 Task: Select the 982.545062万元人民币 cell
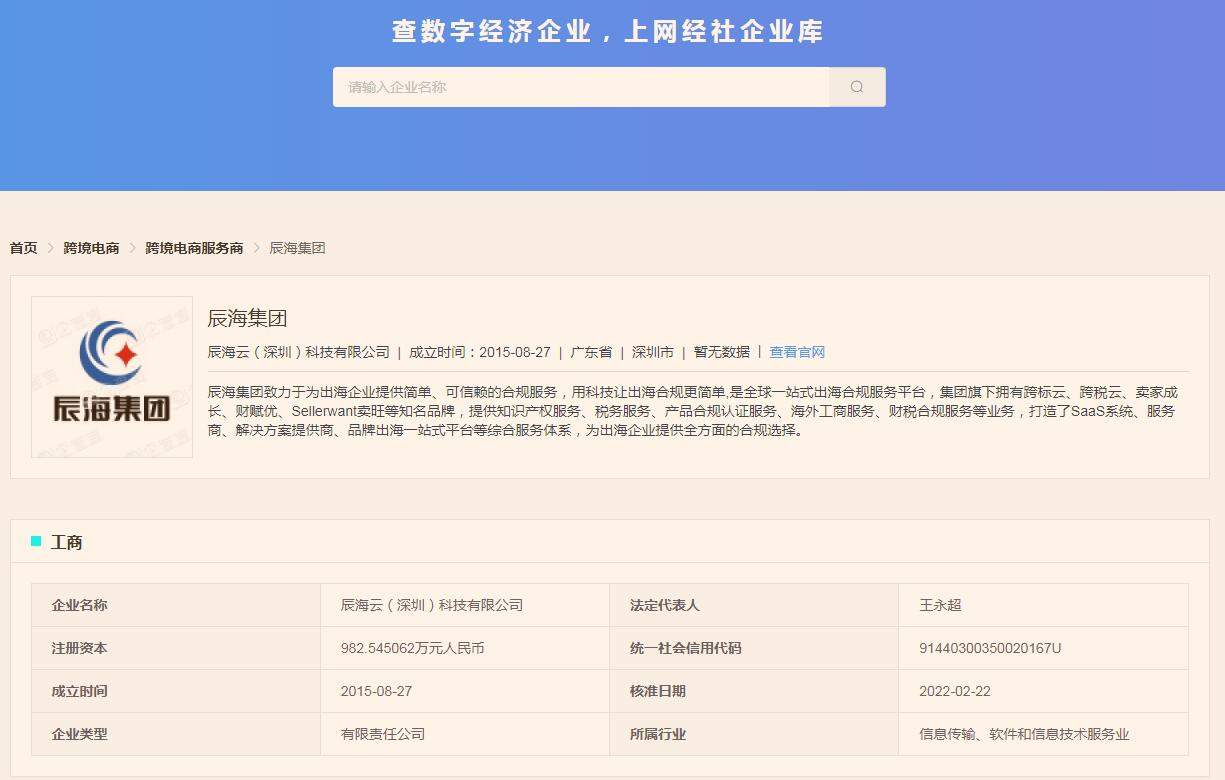[x=465, y=648]
